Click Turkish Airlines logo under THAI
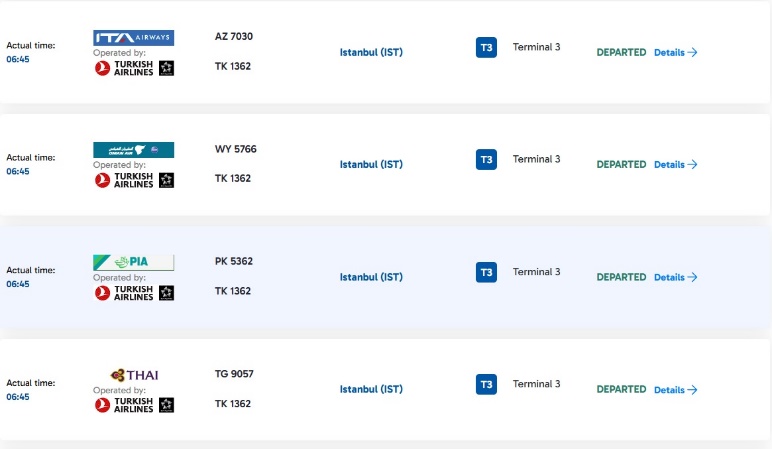Viewport: 772px width, 449px height. click(133, 405)
